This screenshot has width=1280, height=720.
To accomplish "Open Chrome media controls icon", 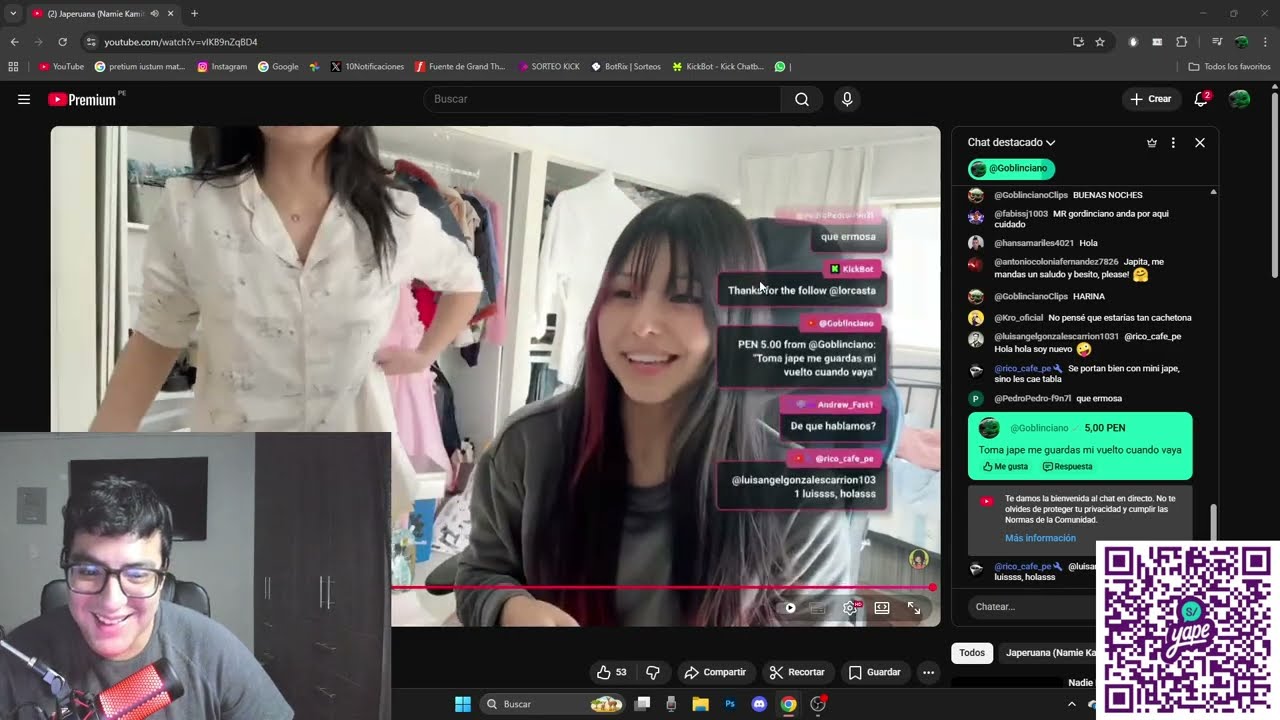I will (1217, 42).
